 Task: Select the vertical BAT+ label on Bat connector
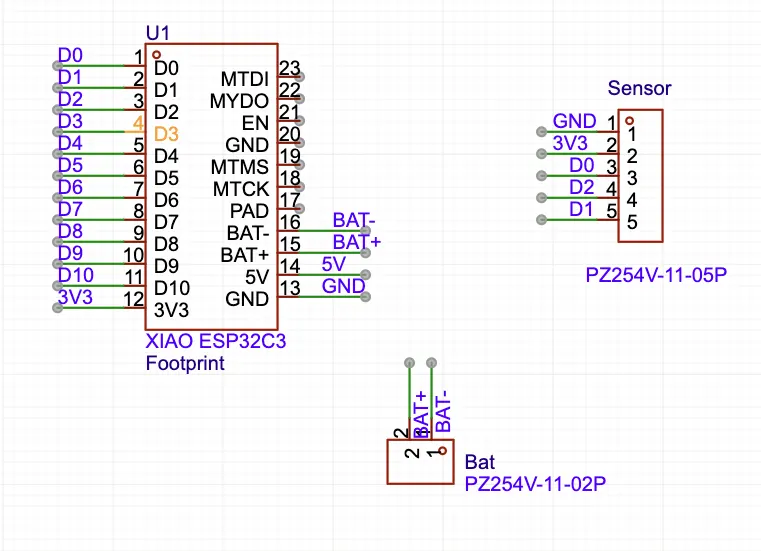[420, 414]
